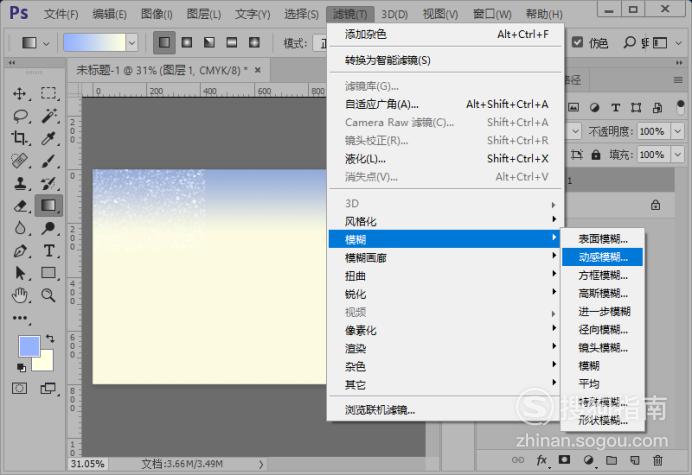
Task: Choose Linear Gradient style
Action: click(164, 42)
